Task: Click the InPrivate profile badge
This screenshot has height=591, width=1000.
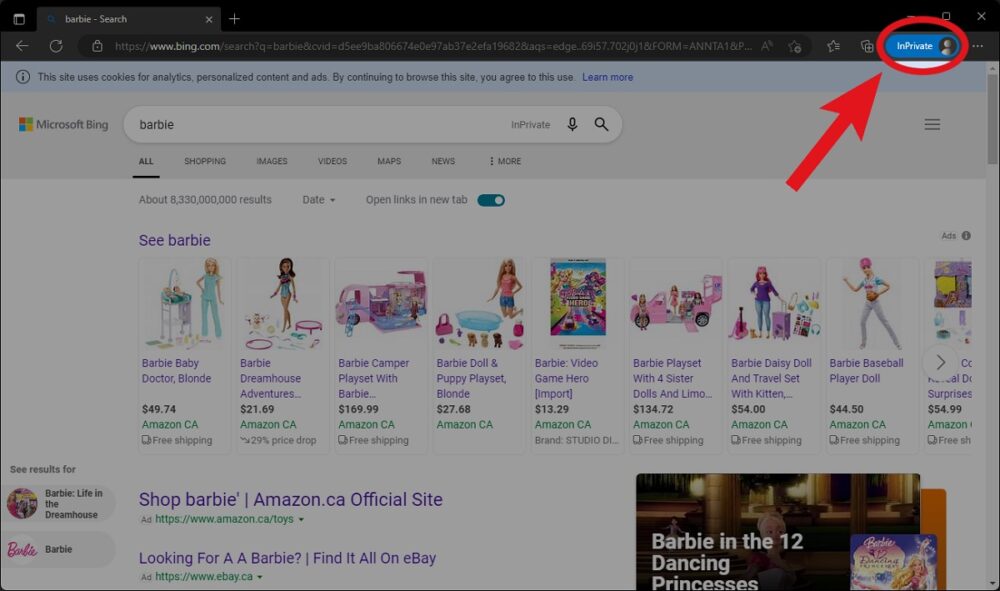Action: (x=920, y=45)
